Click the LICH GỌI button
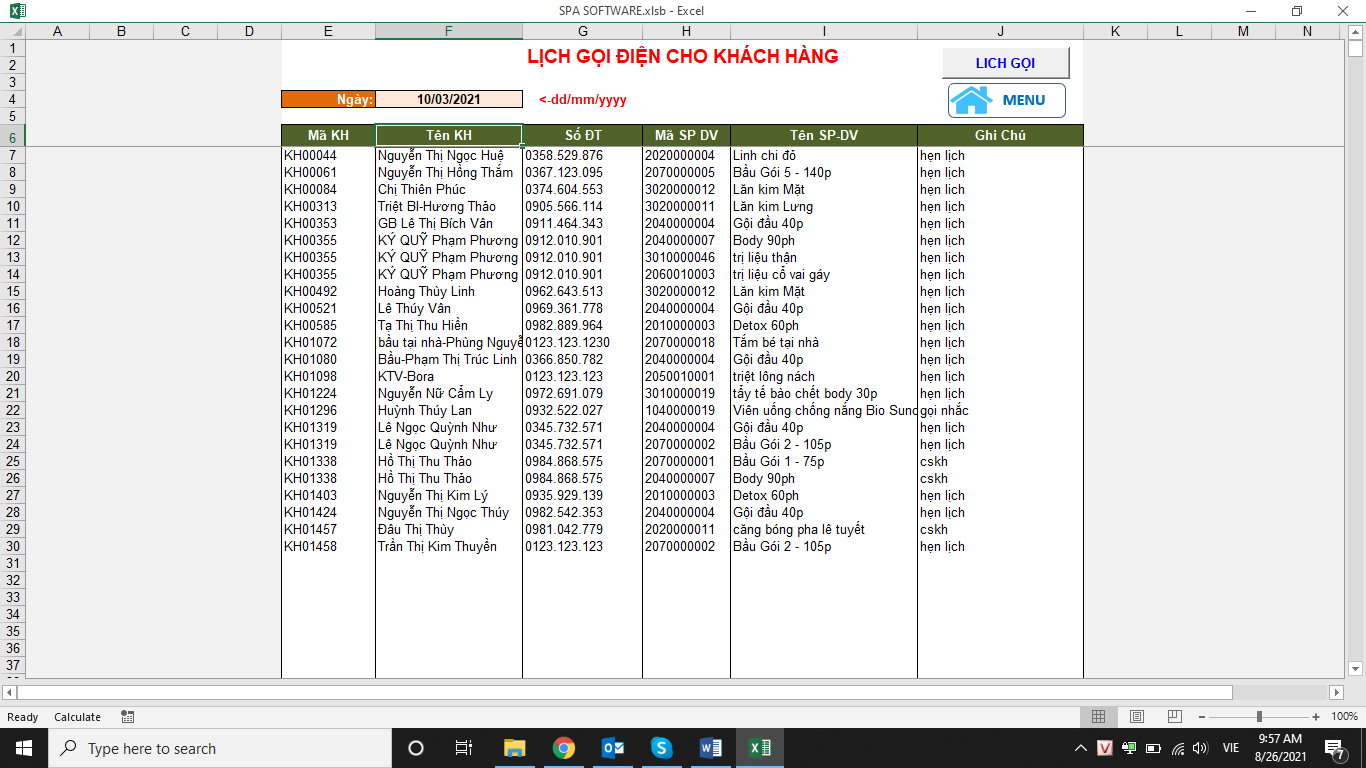 [1006, 63]
